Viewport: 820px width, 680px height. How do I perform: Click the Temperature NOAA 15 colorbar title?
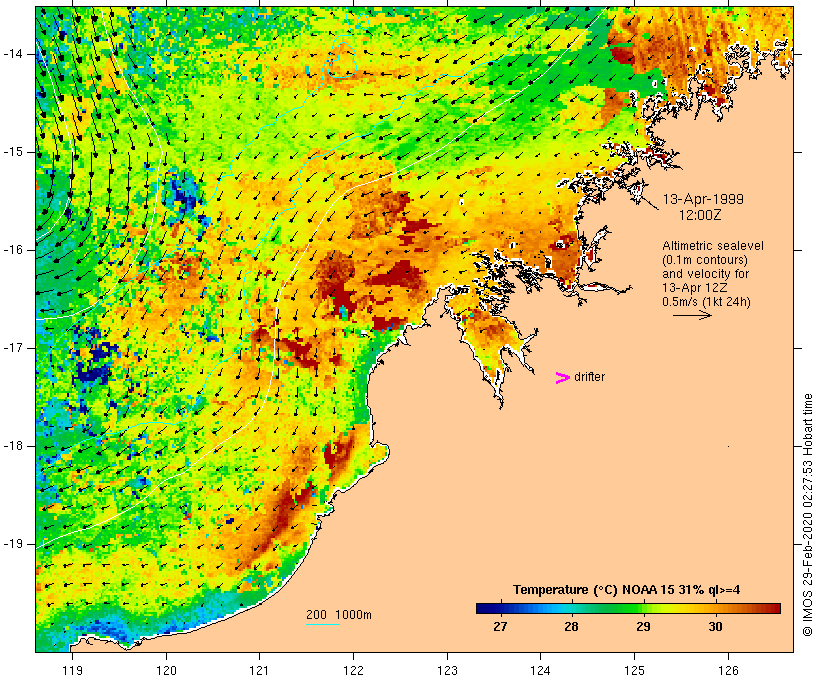click(627, 590)
